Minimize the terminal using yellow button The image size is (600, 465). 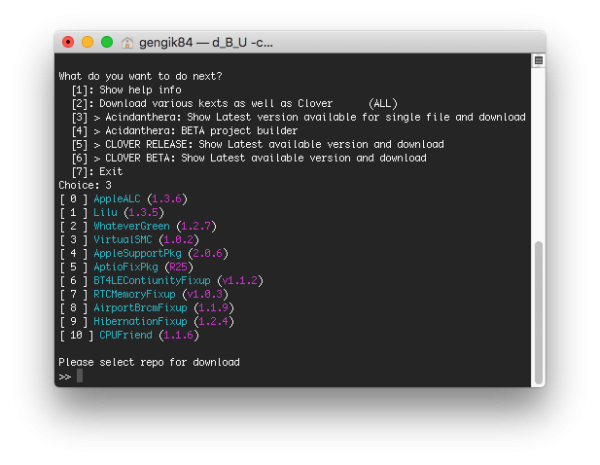pos(87,43)
